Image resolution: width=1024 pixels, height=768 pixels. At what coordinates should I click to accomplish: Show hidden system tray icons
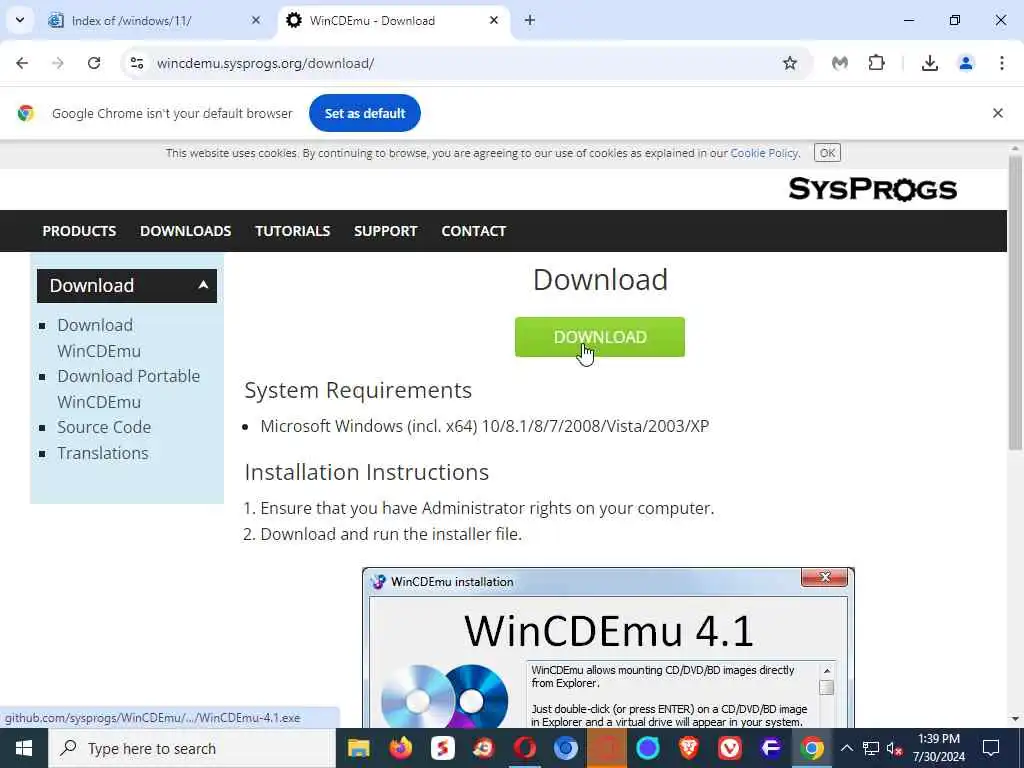[x=846, y=748]
